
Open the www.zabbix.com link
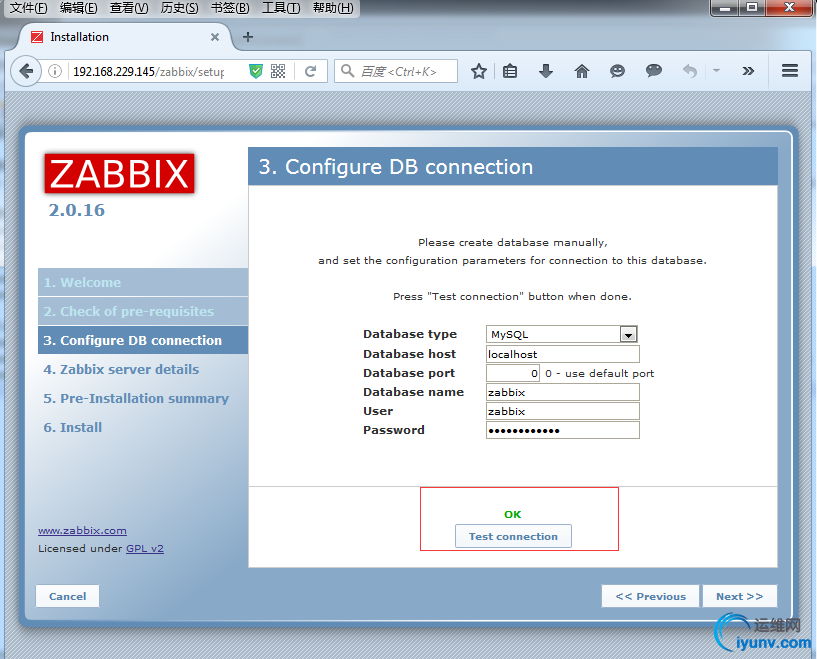[82, 530]
